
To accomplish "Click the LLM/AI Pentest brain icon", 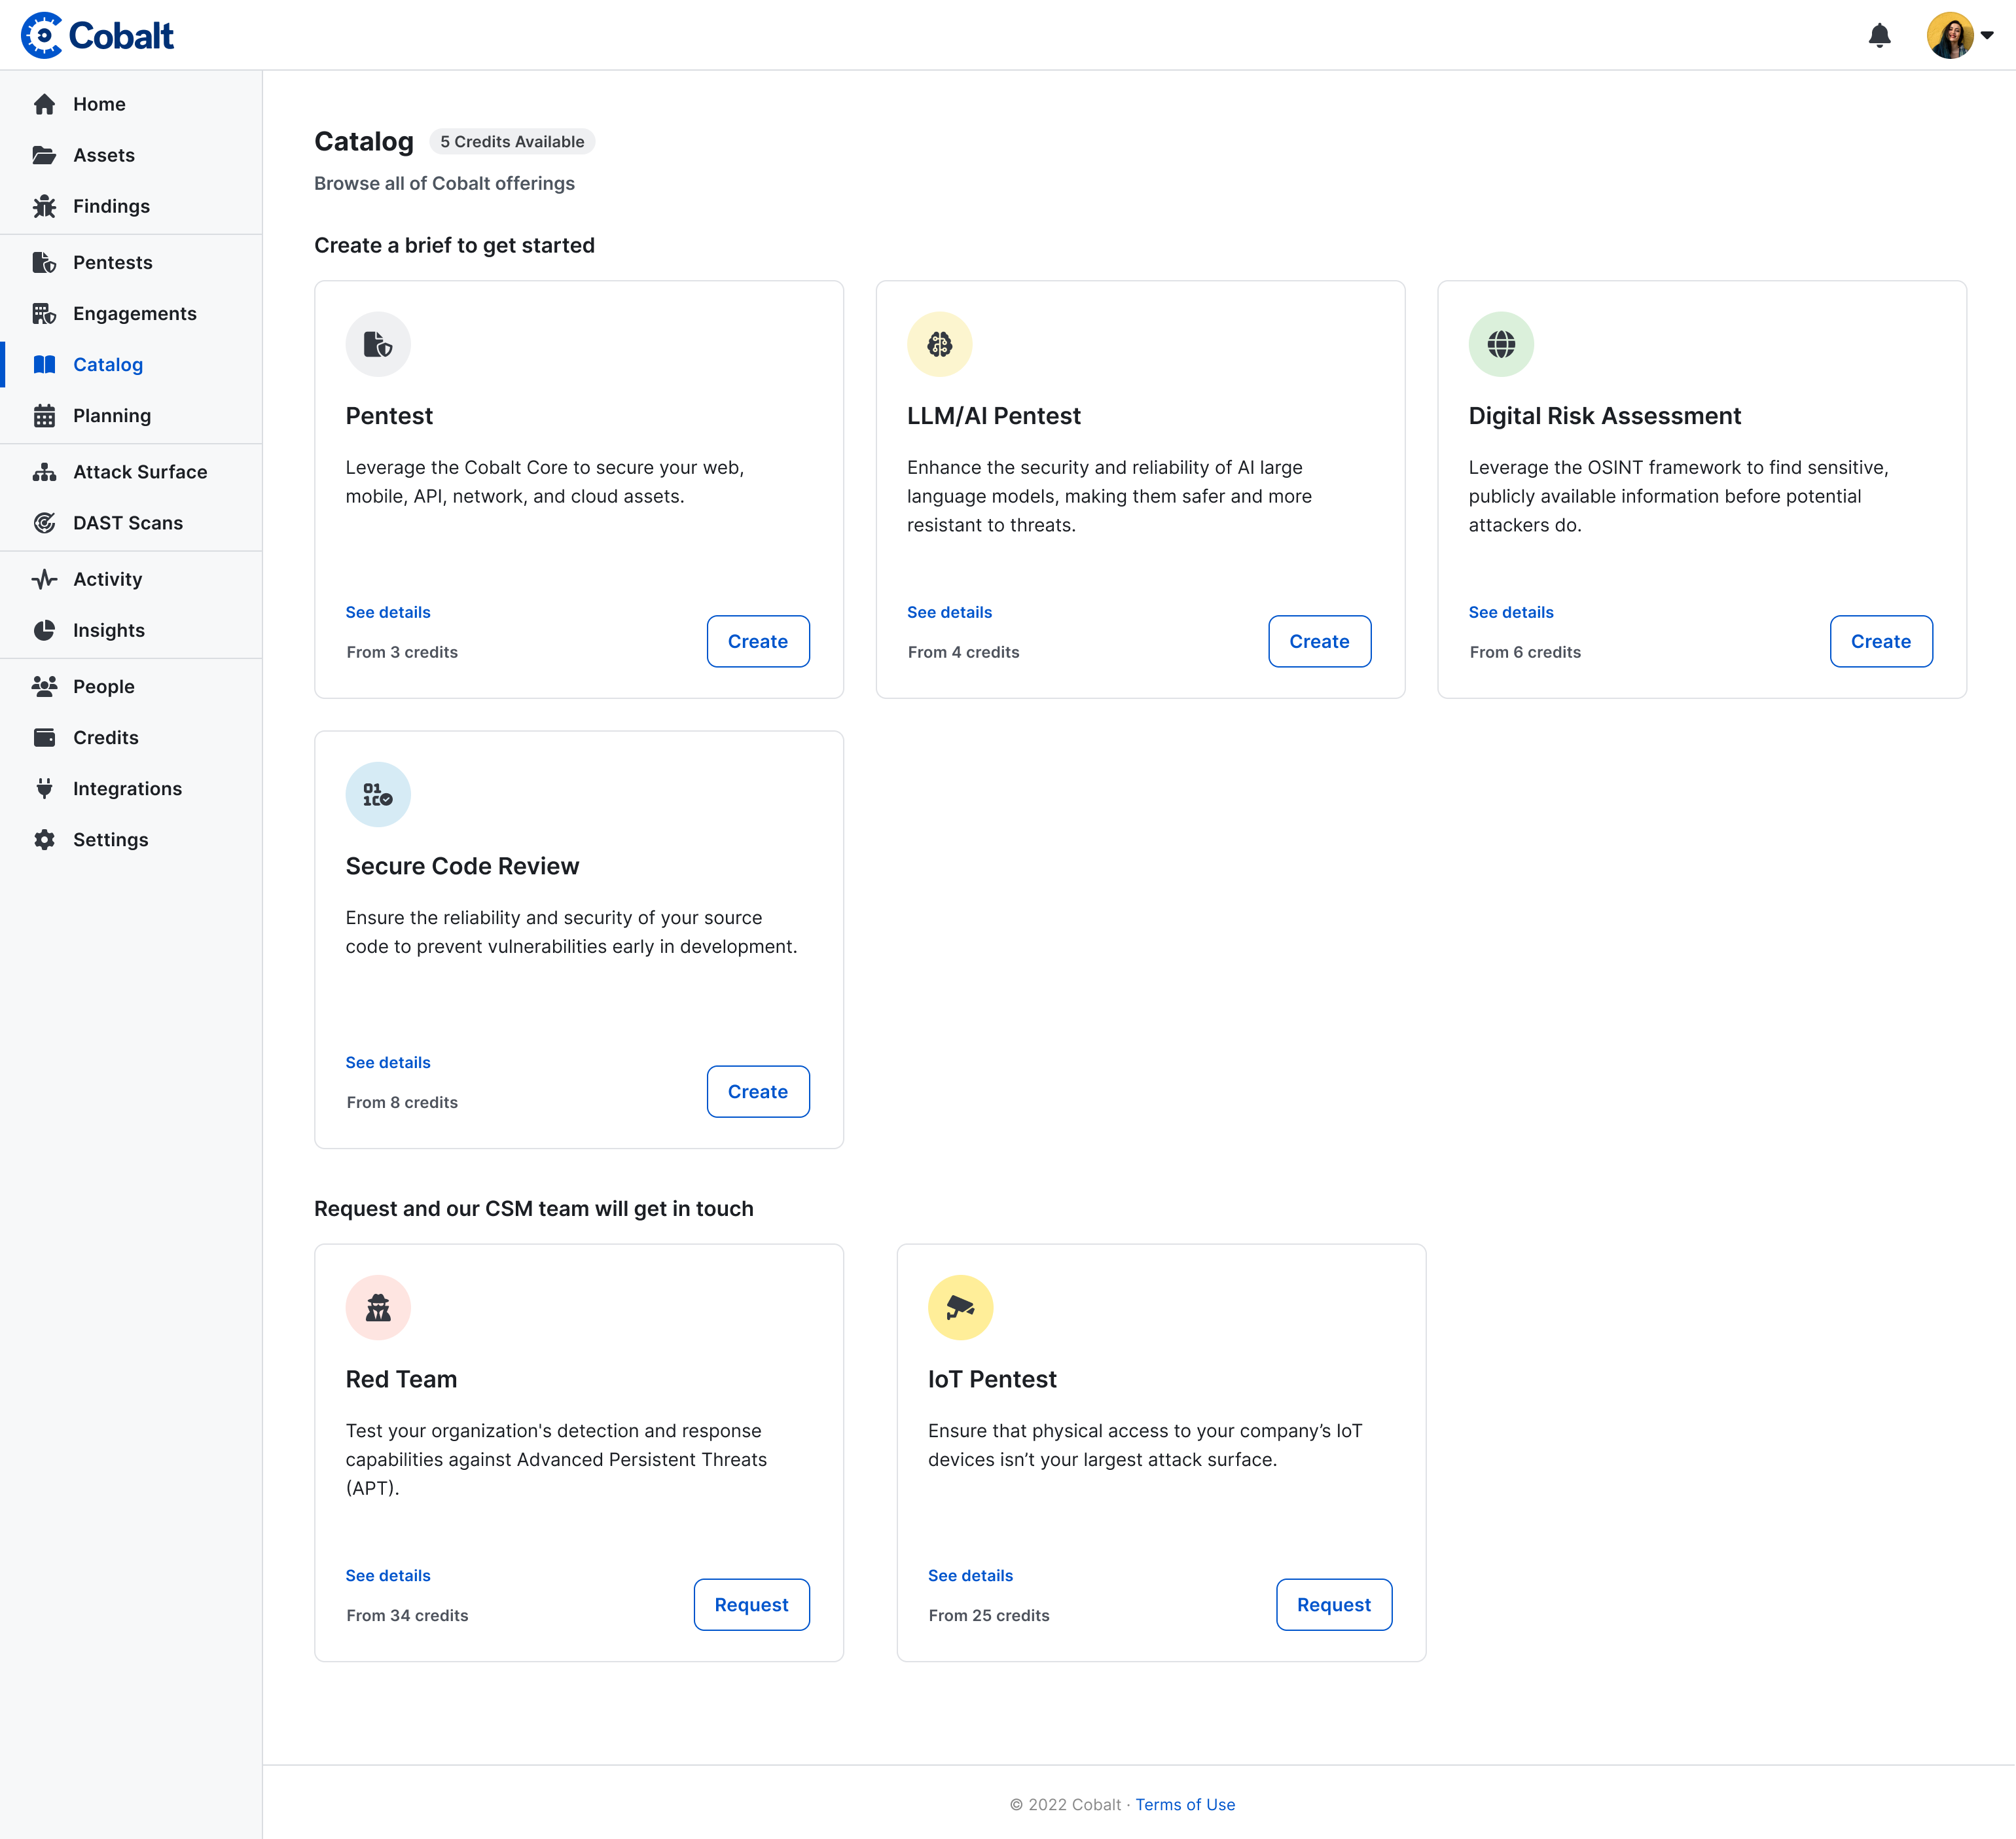I will pyautogui.click(x=939, y=345).
